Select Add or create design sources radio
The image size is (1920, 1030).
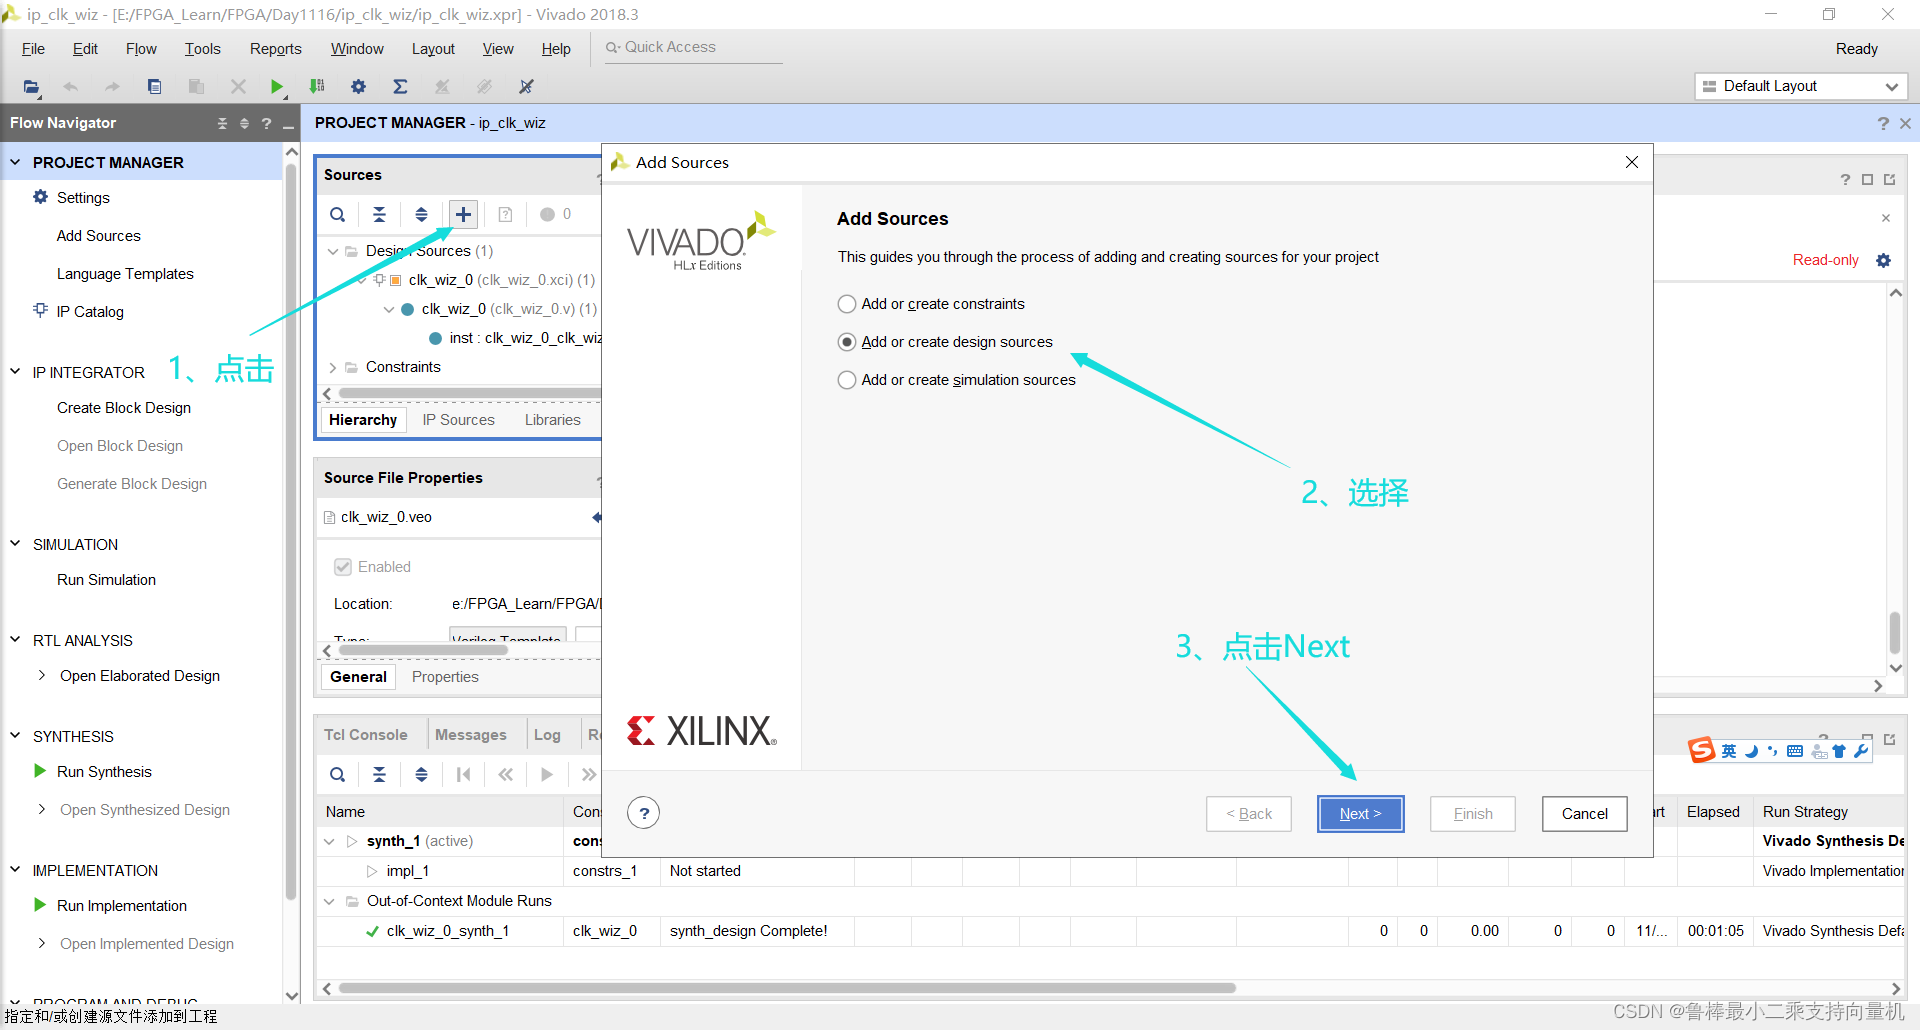click(x=847, y=342)
